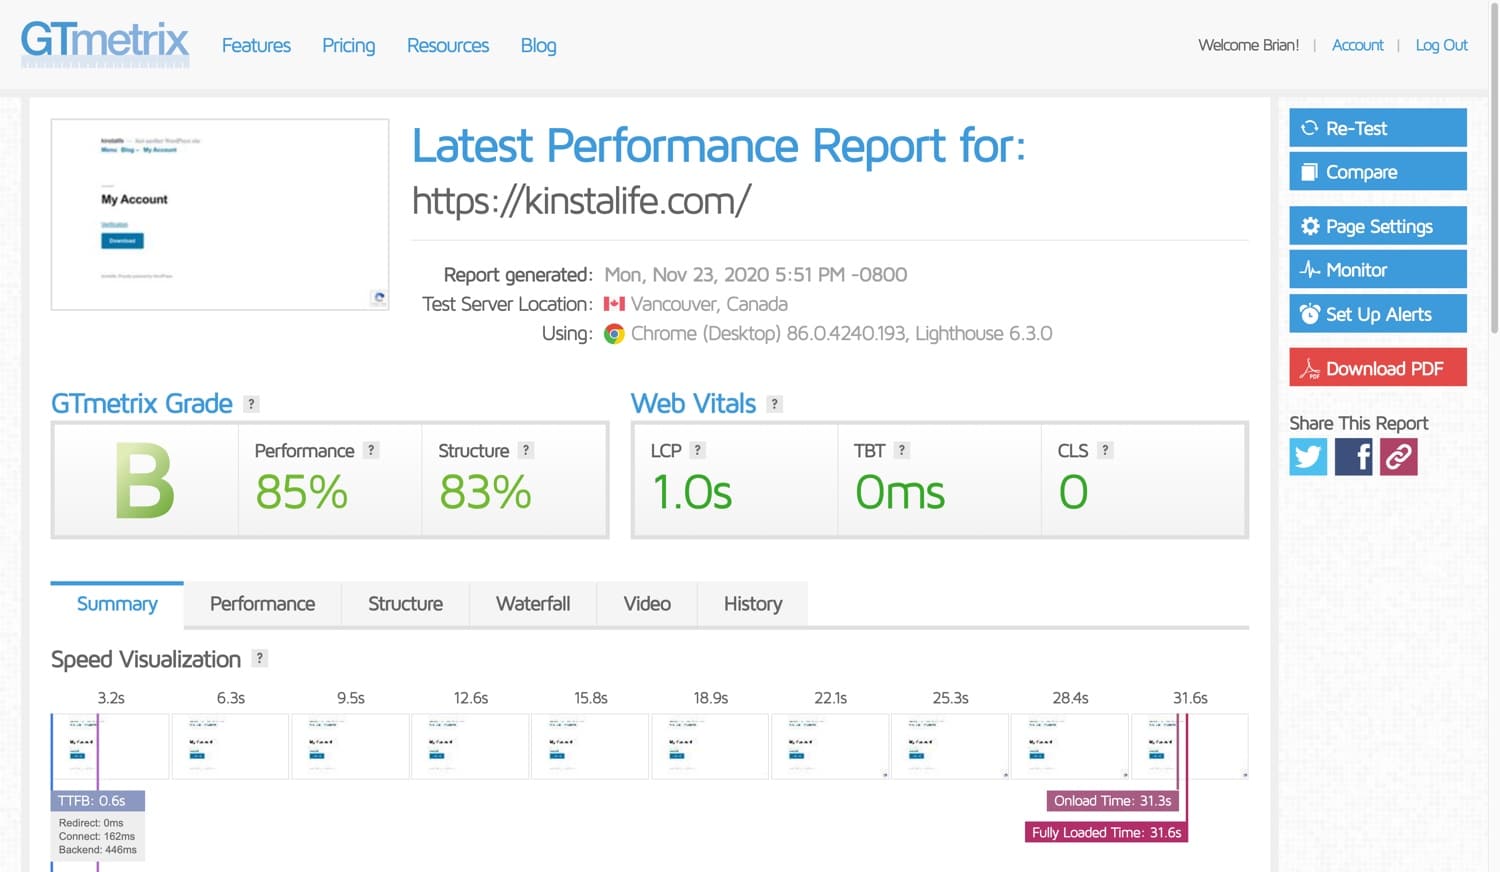Click the GTmetrix logo
1500x872 pixels.
(x=104, y=44)
